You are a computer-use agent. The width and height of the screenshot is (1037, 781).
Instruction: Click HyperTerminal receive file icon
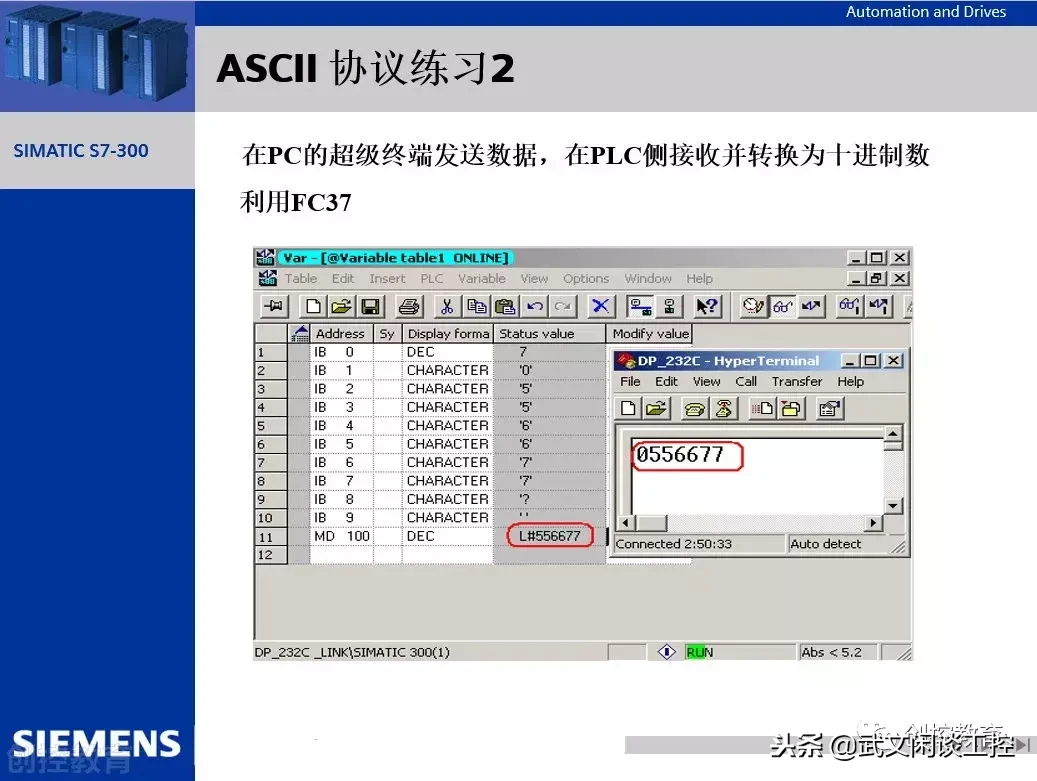coord(791,409)
